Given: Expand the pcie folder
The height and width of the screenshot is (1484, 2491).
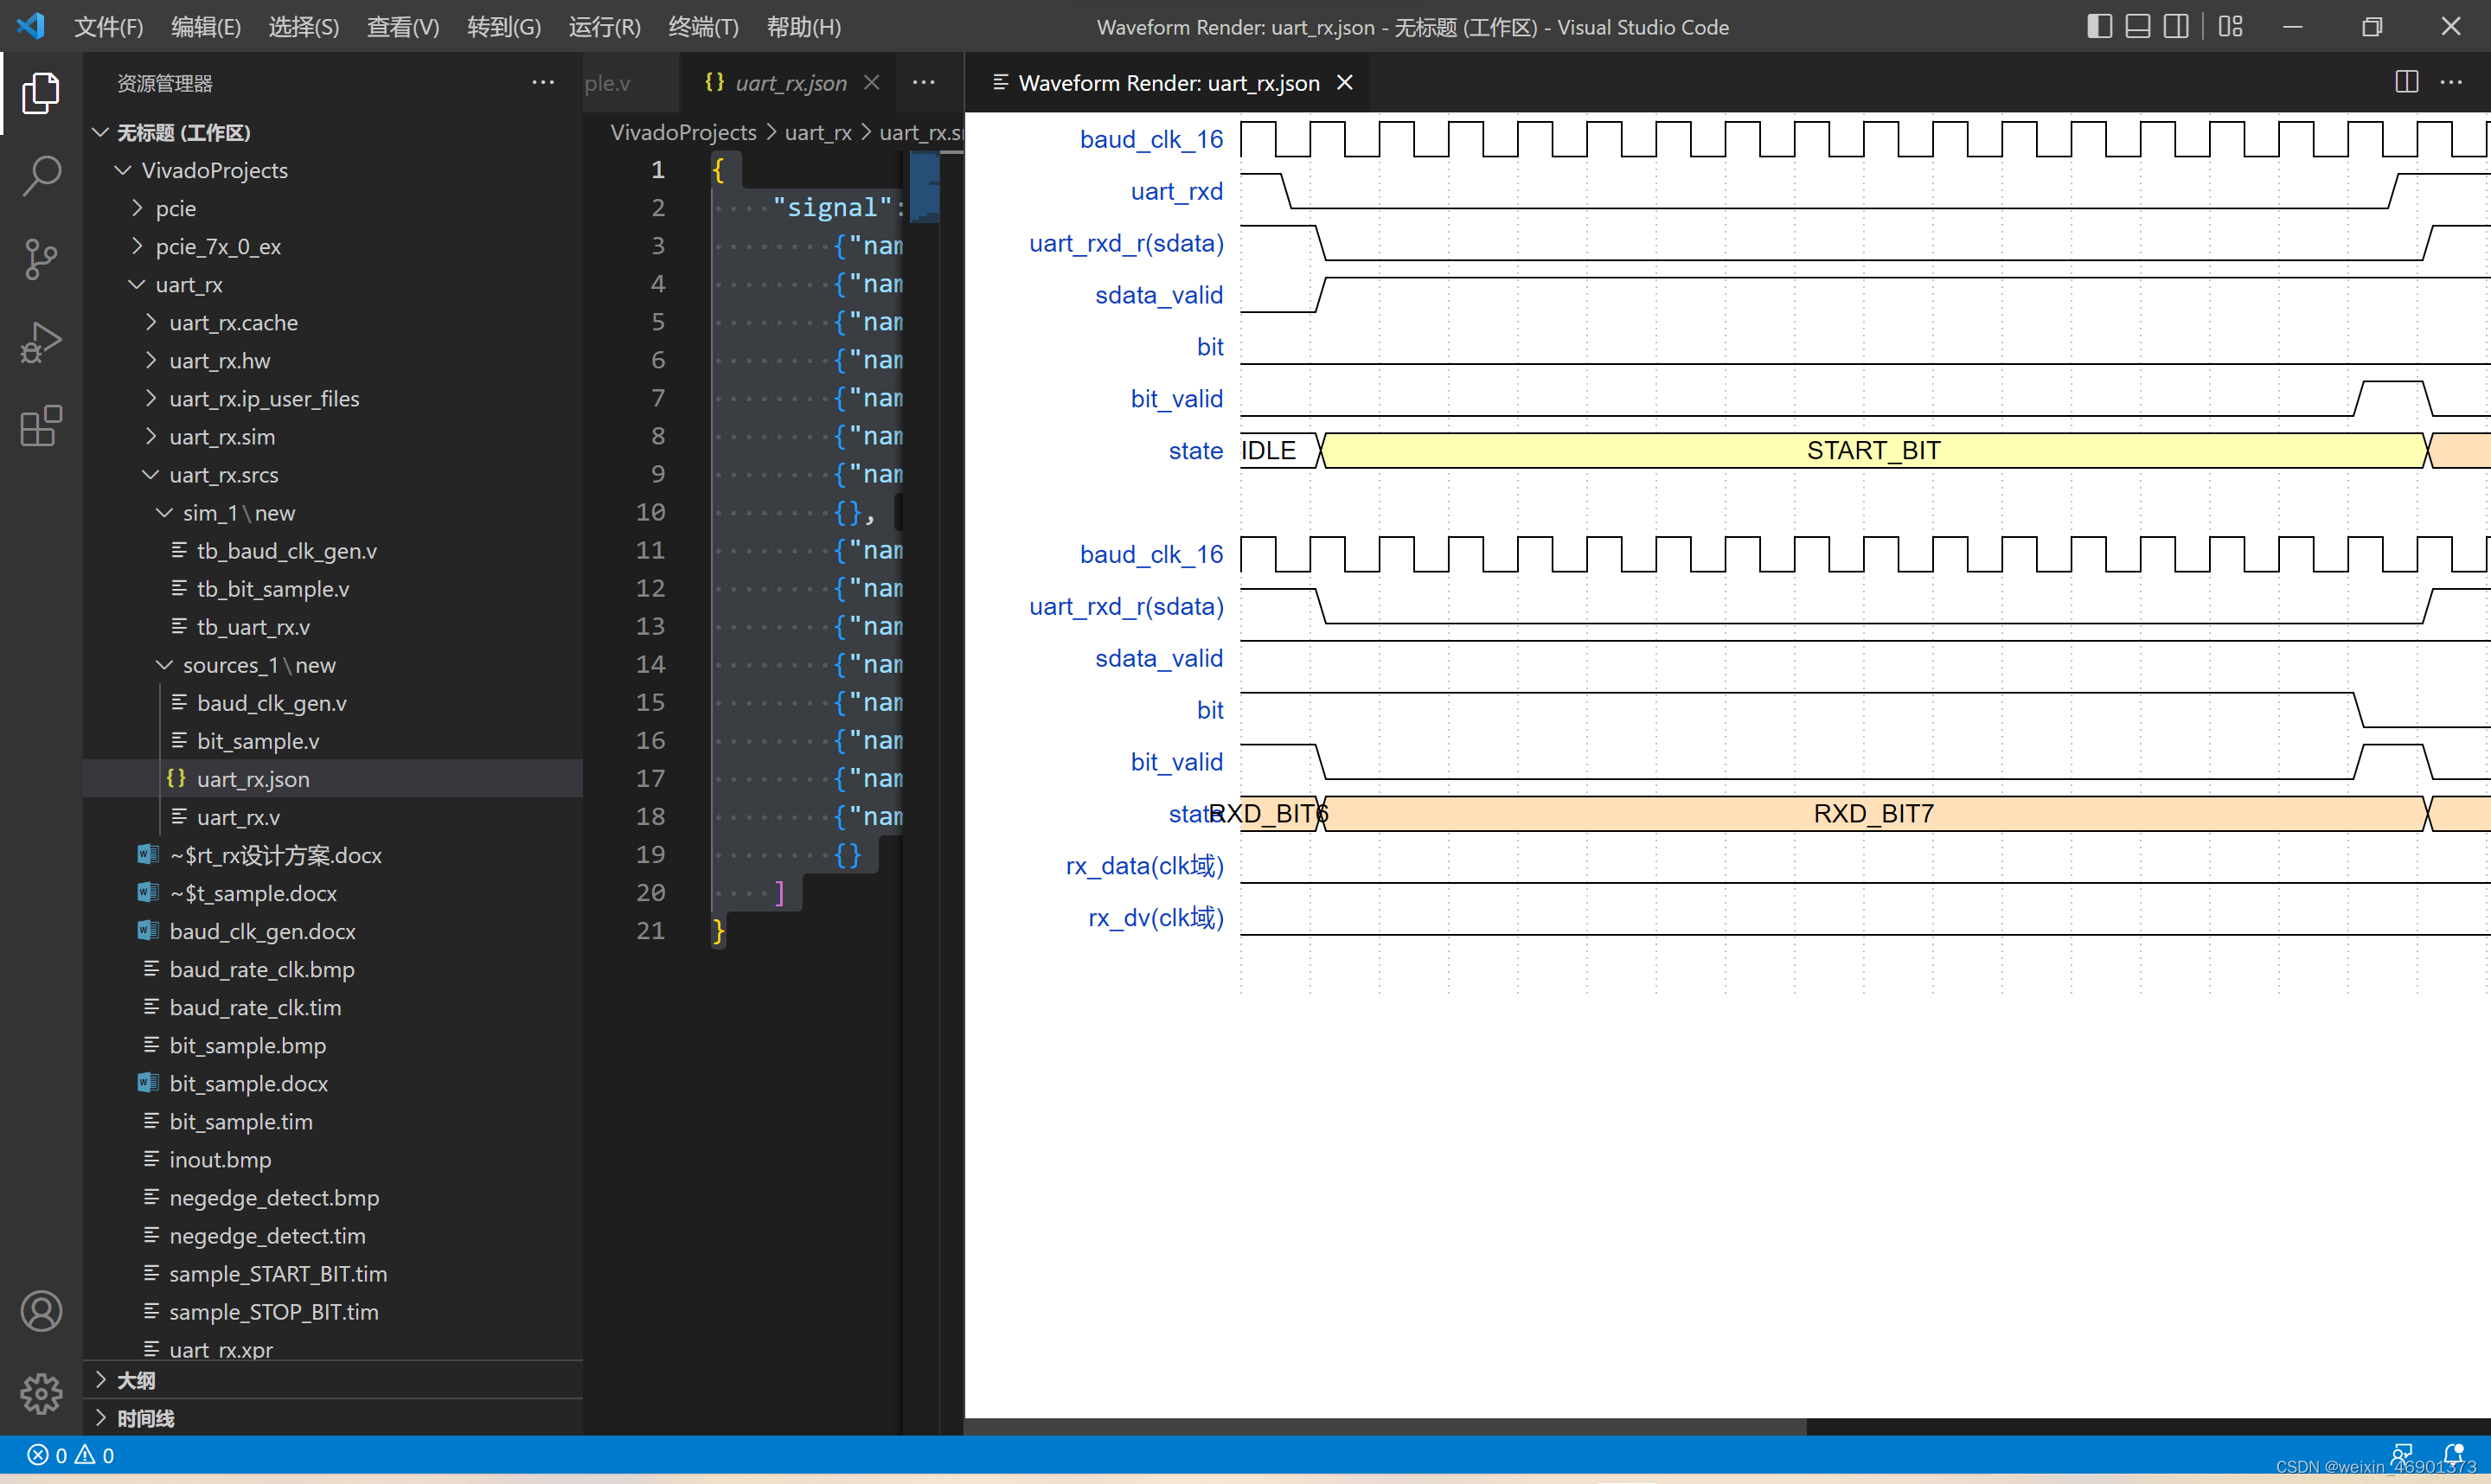Looking at the screenshot, I should pos(176,208).
